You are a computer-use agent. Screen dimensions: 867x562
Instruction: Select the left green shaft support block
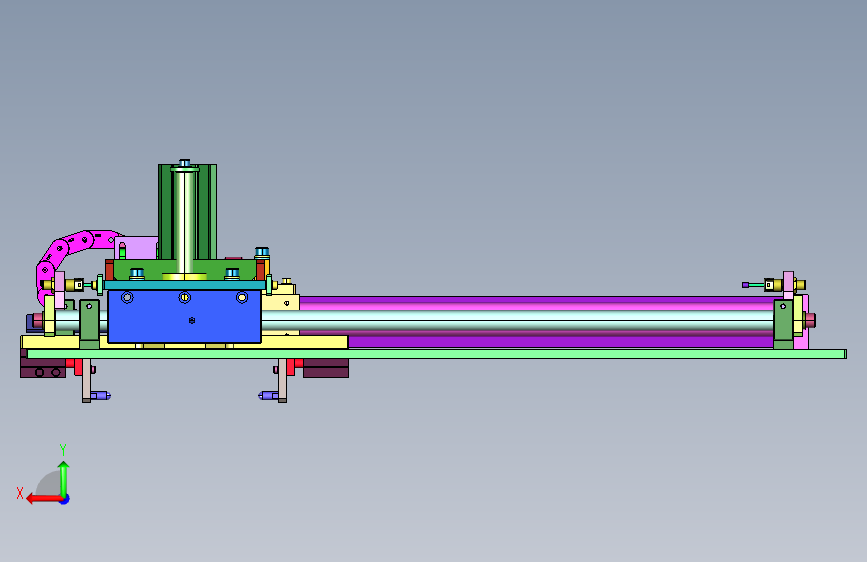click(90, 324)
